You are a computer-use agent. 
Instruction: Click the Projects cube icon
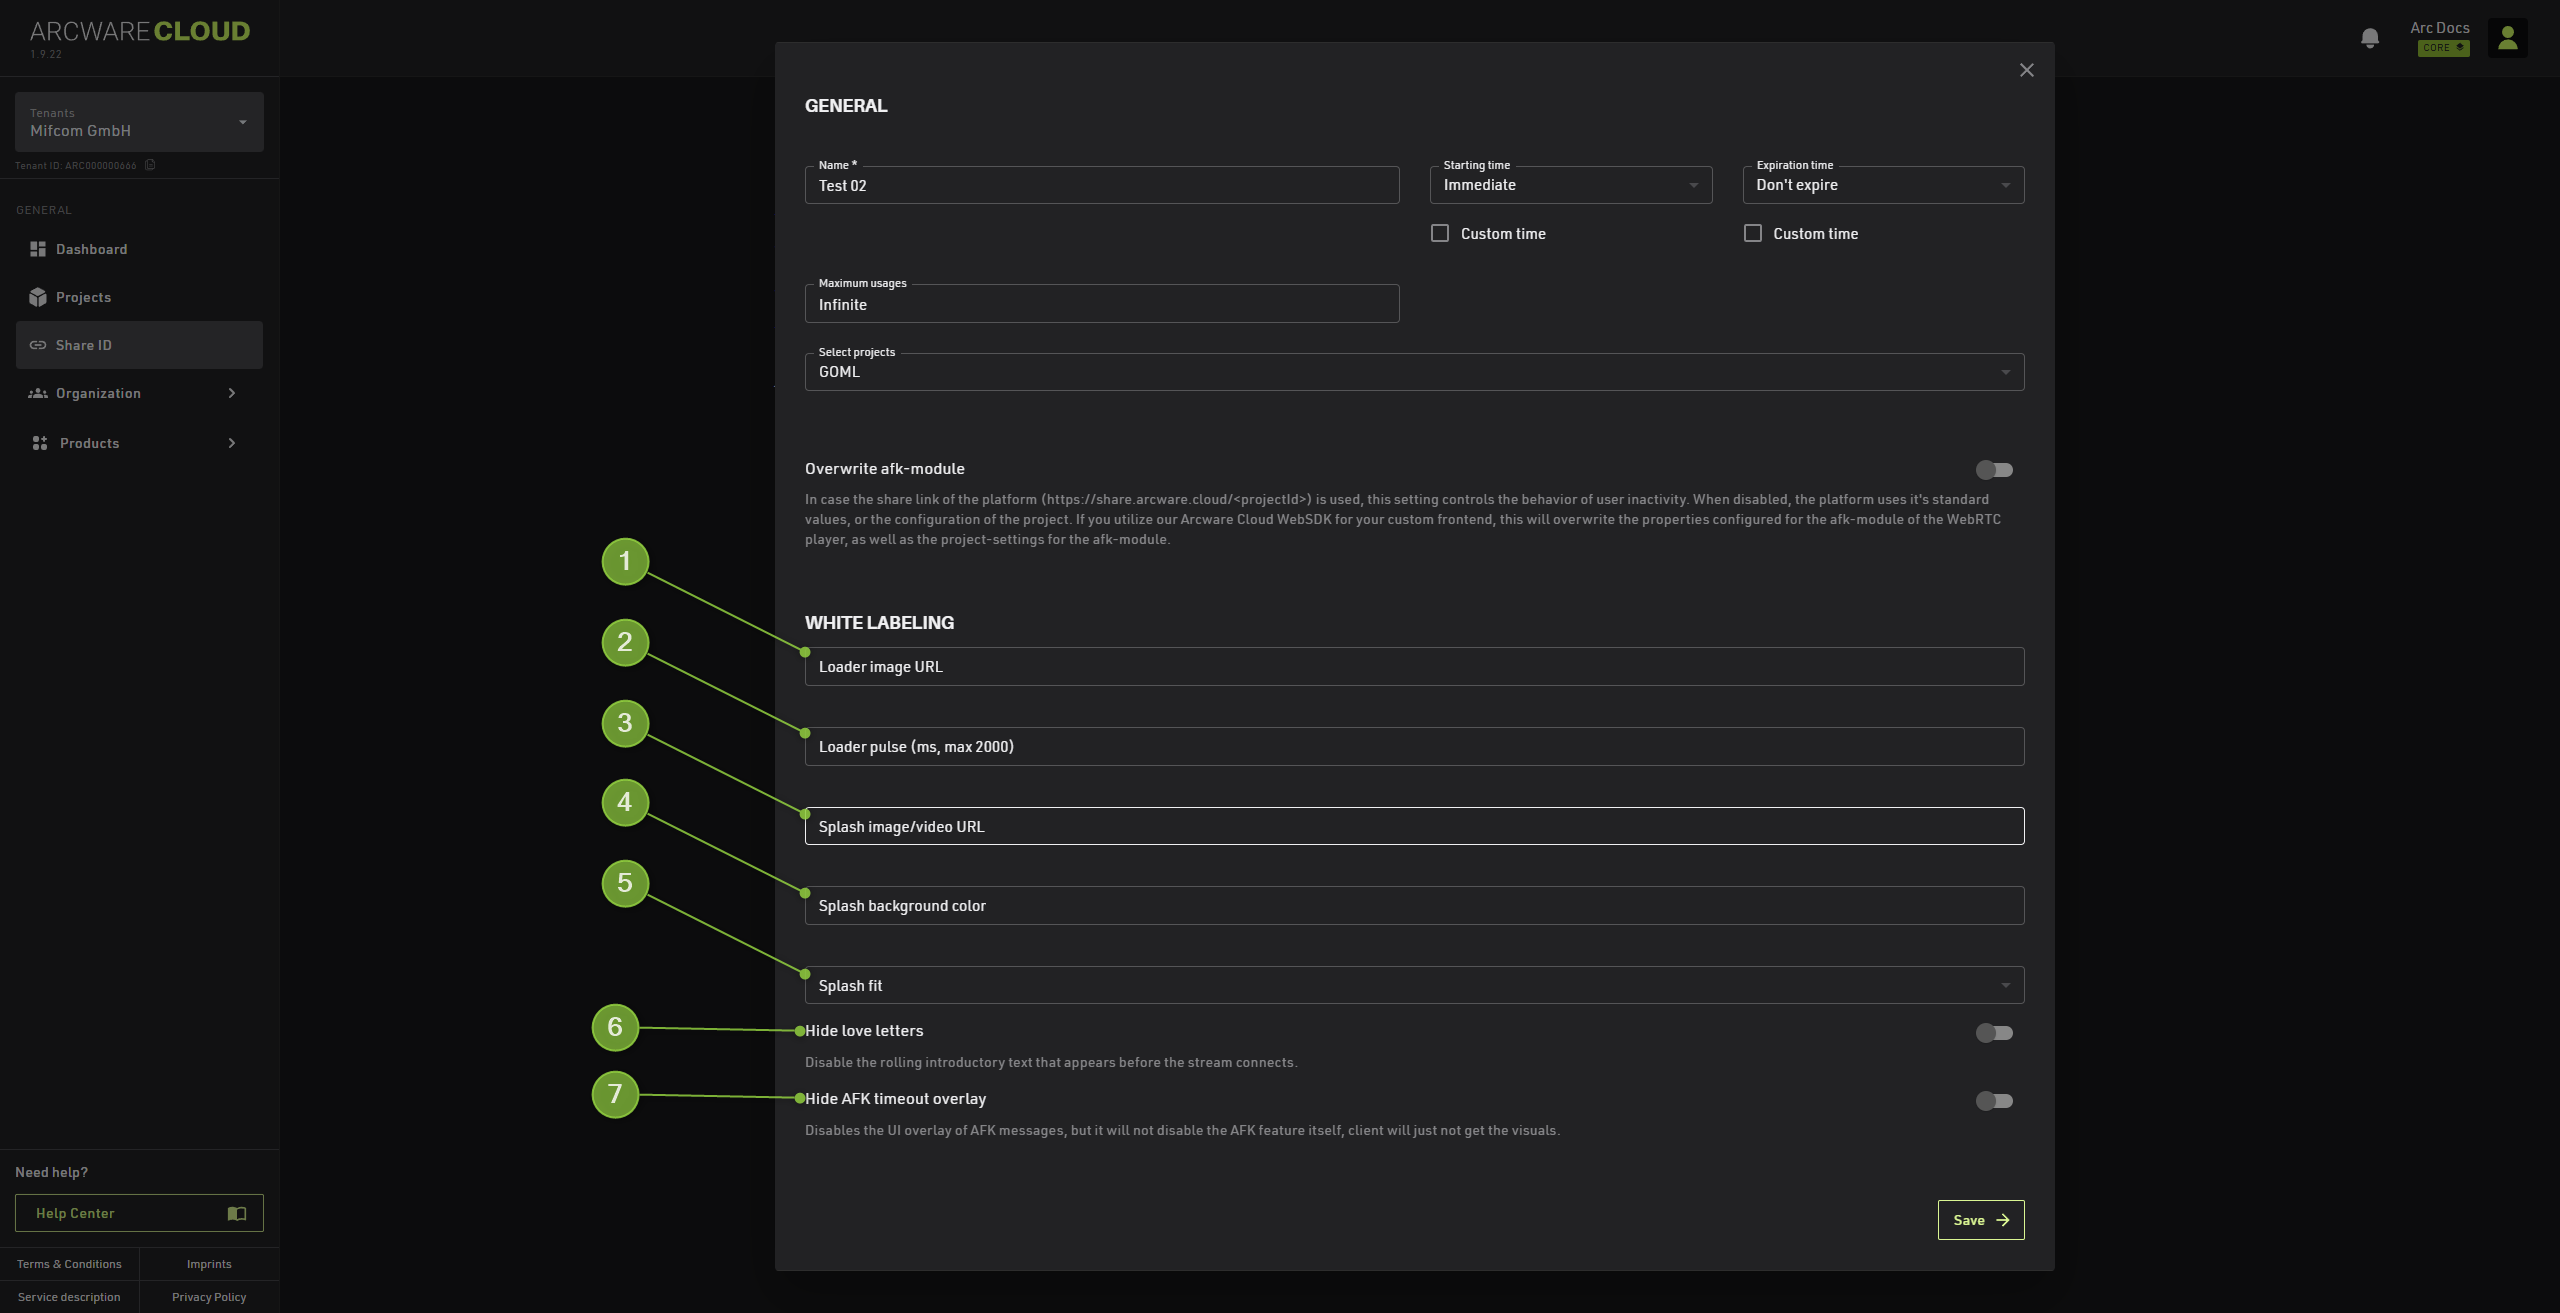[38, 297]
